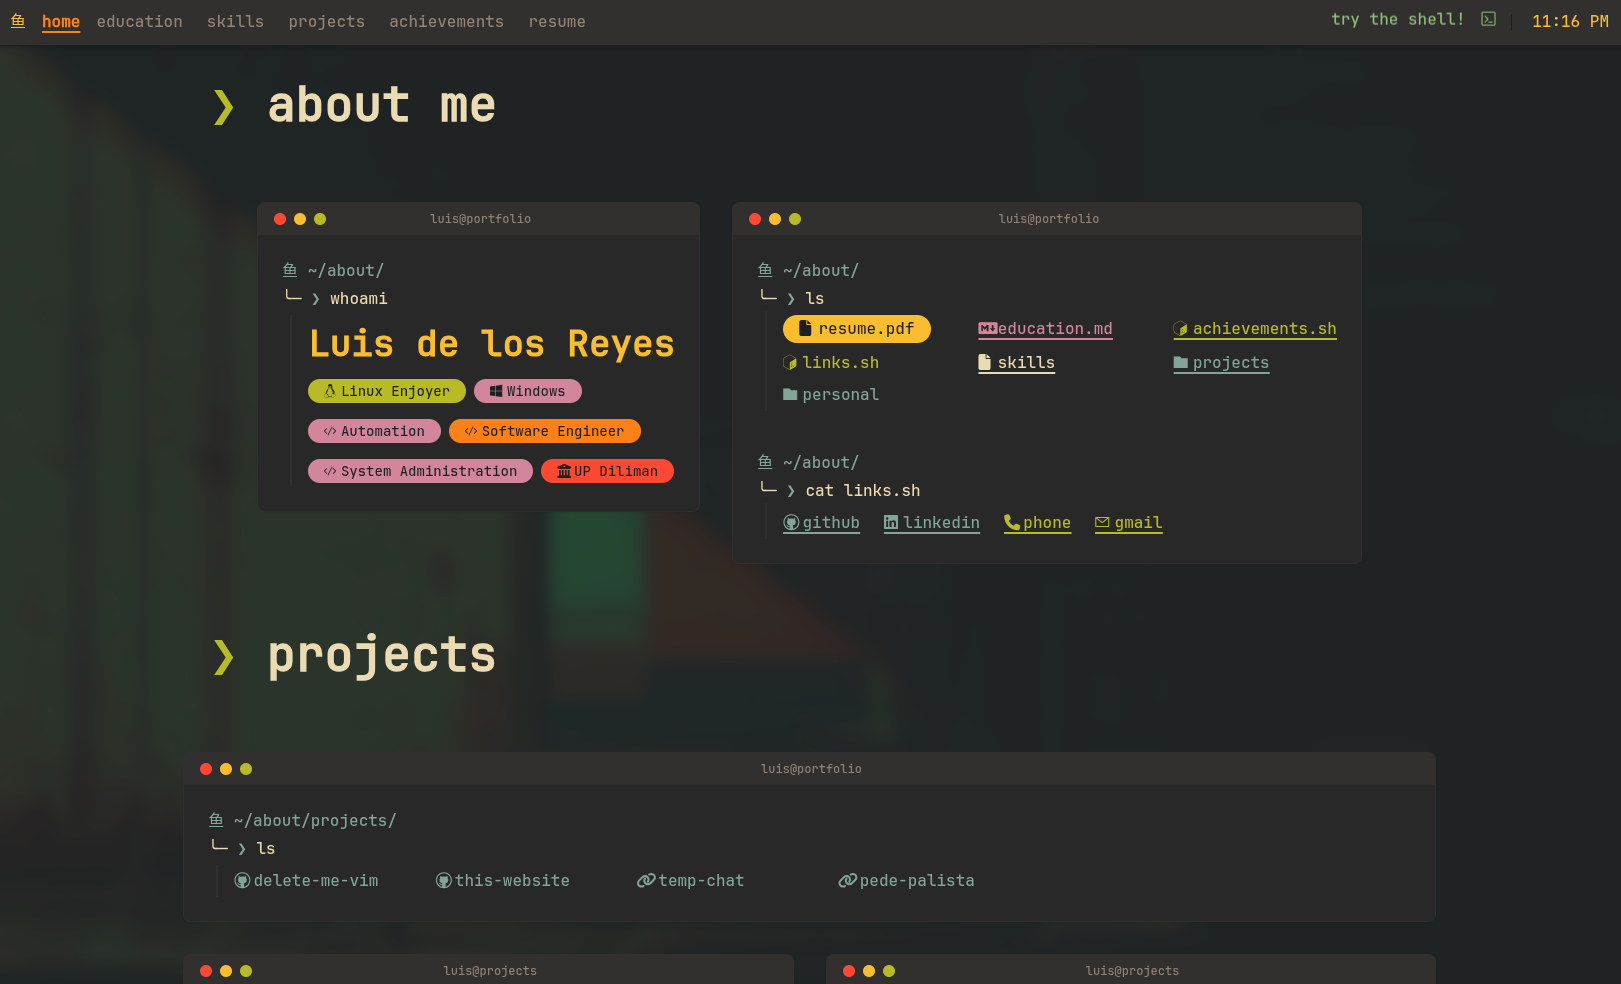Click the try the shell! text
Screen dimensions: 1621x984
pyautogui.click(x=1397, y=19)
